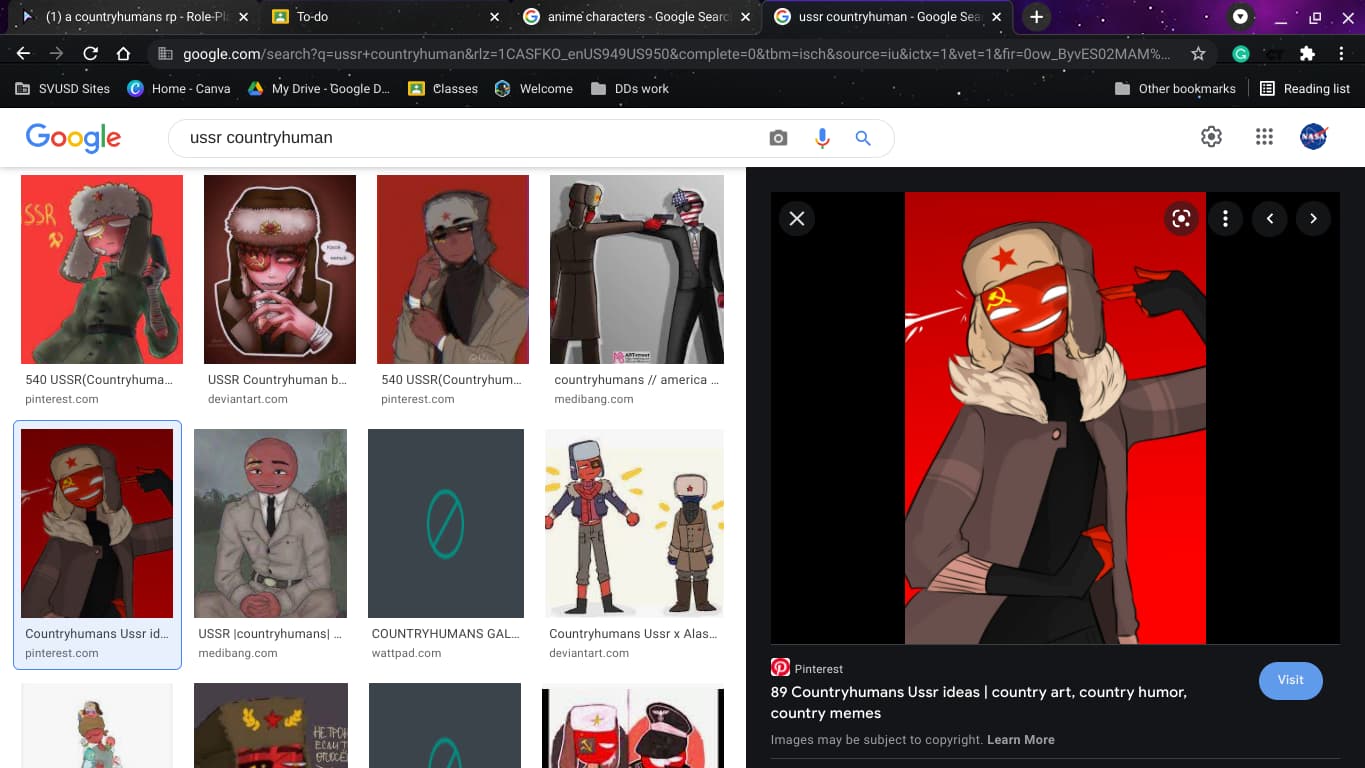Open the DDs work bookmark folder

click(x=630, y=88)
